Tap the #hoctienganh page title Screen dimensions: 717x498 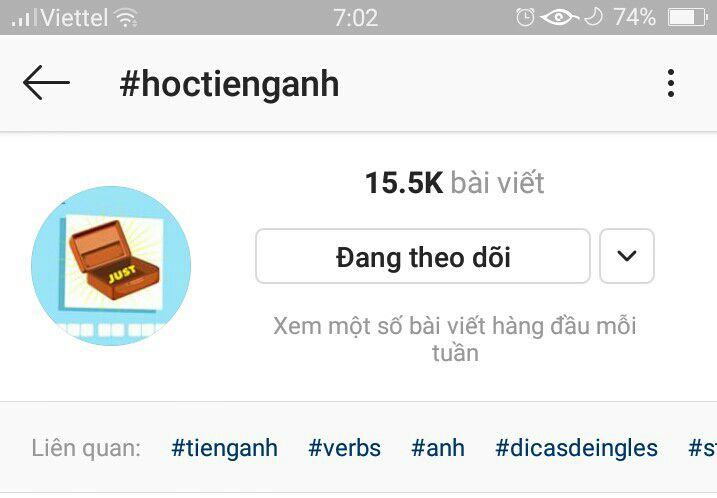(229, 84)
